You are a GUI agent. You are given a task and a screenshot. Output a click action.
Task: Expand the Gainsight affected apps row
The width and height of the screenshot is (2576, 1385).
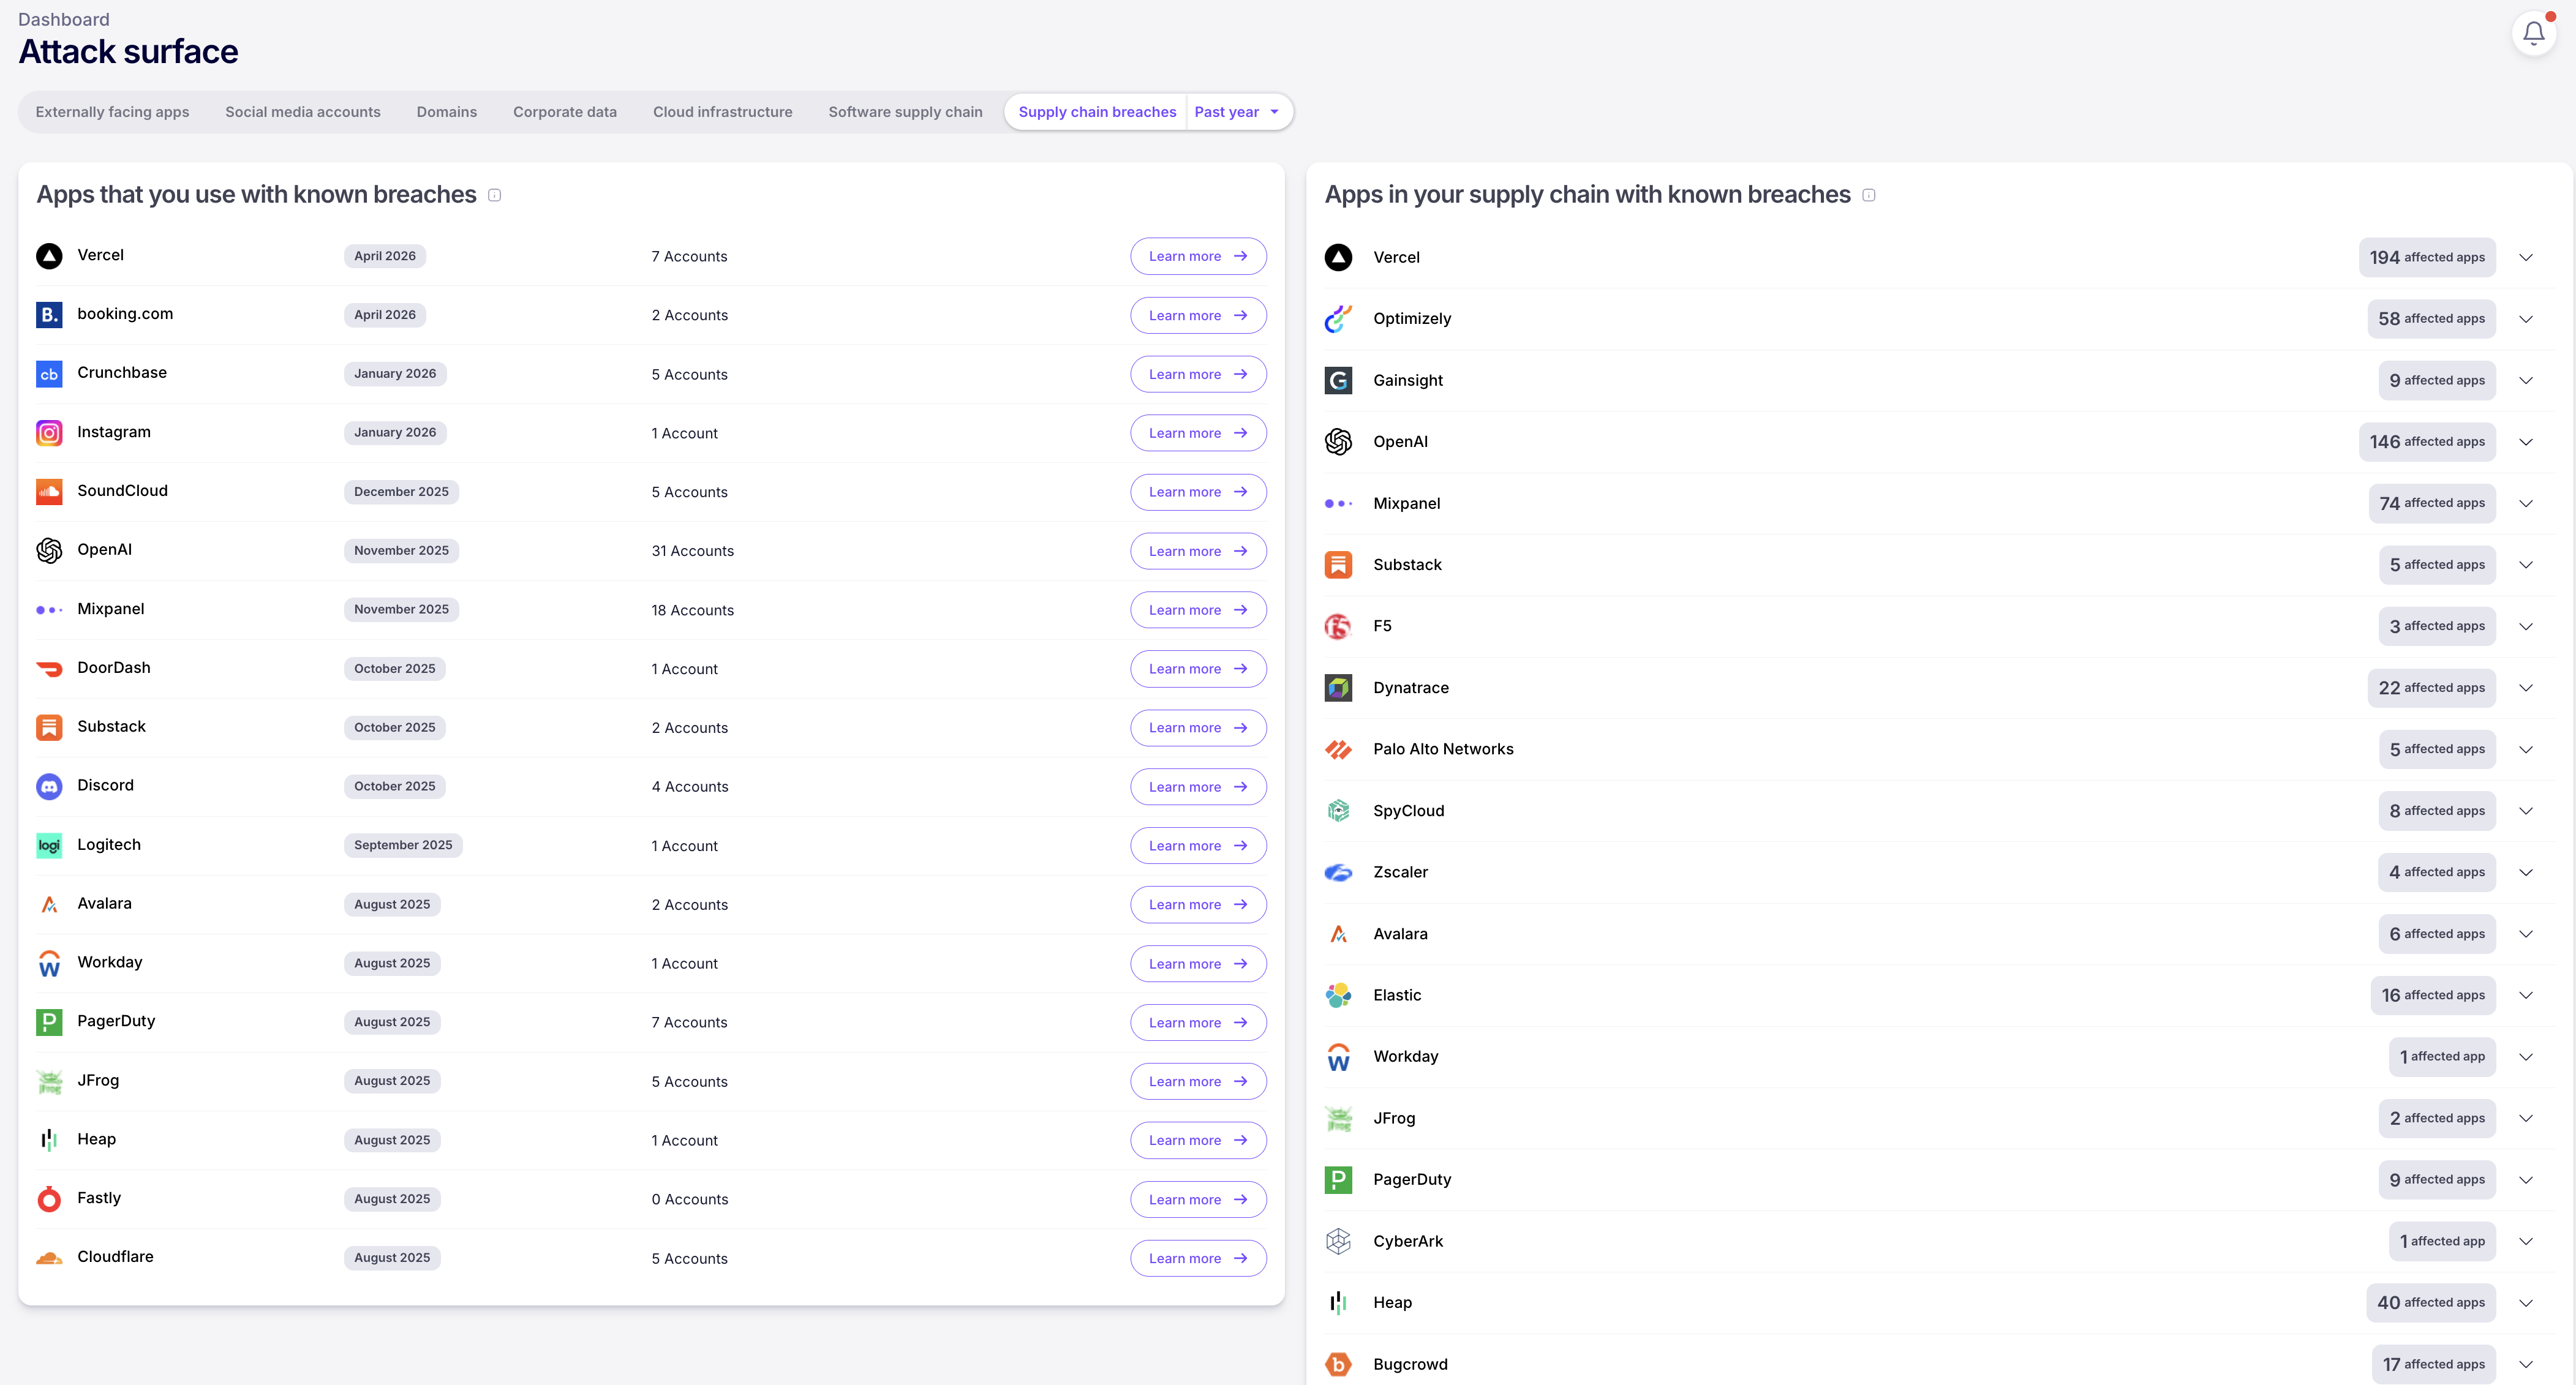point(2526,380)
